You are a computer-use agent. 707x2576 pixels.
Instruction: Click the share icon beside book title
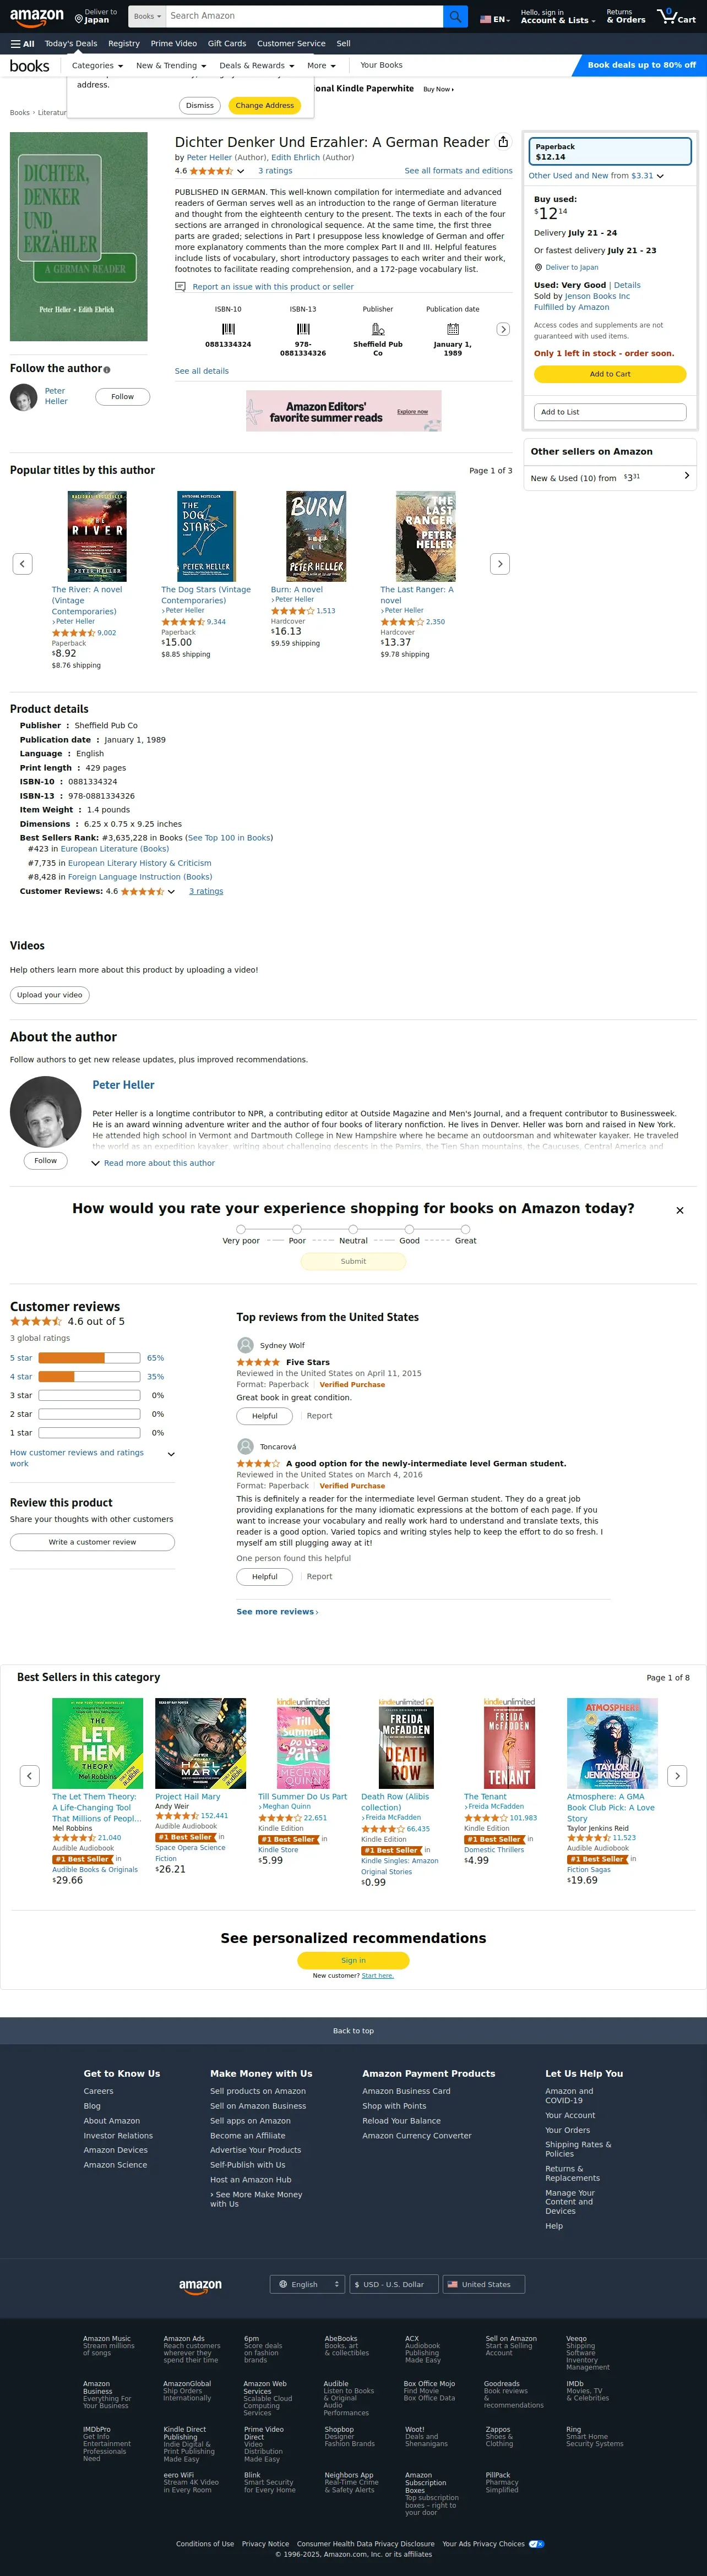pos(503,142)
